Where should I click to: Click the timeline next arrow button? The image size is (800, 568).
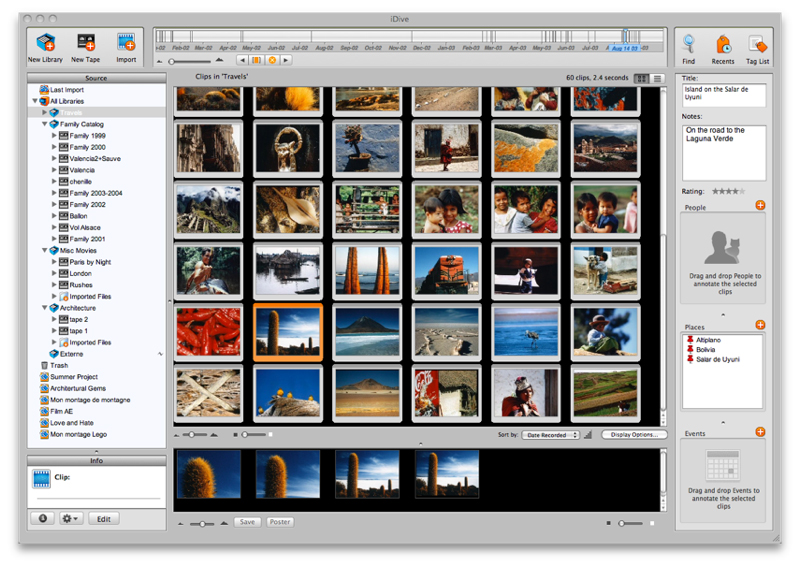pos(286,60)
